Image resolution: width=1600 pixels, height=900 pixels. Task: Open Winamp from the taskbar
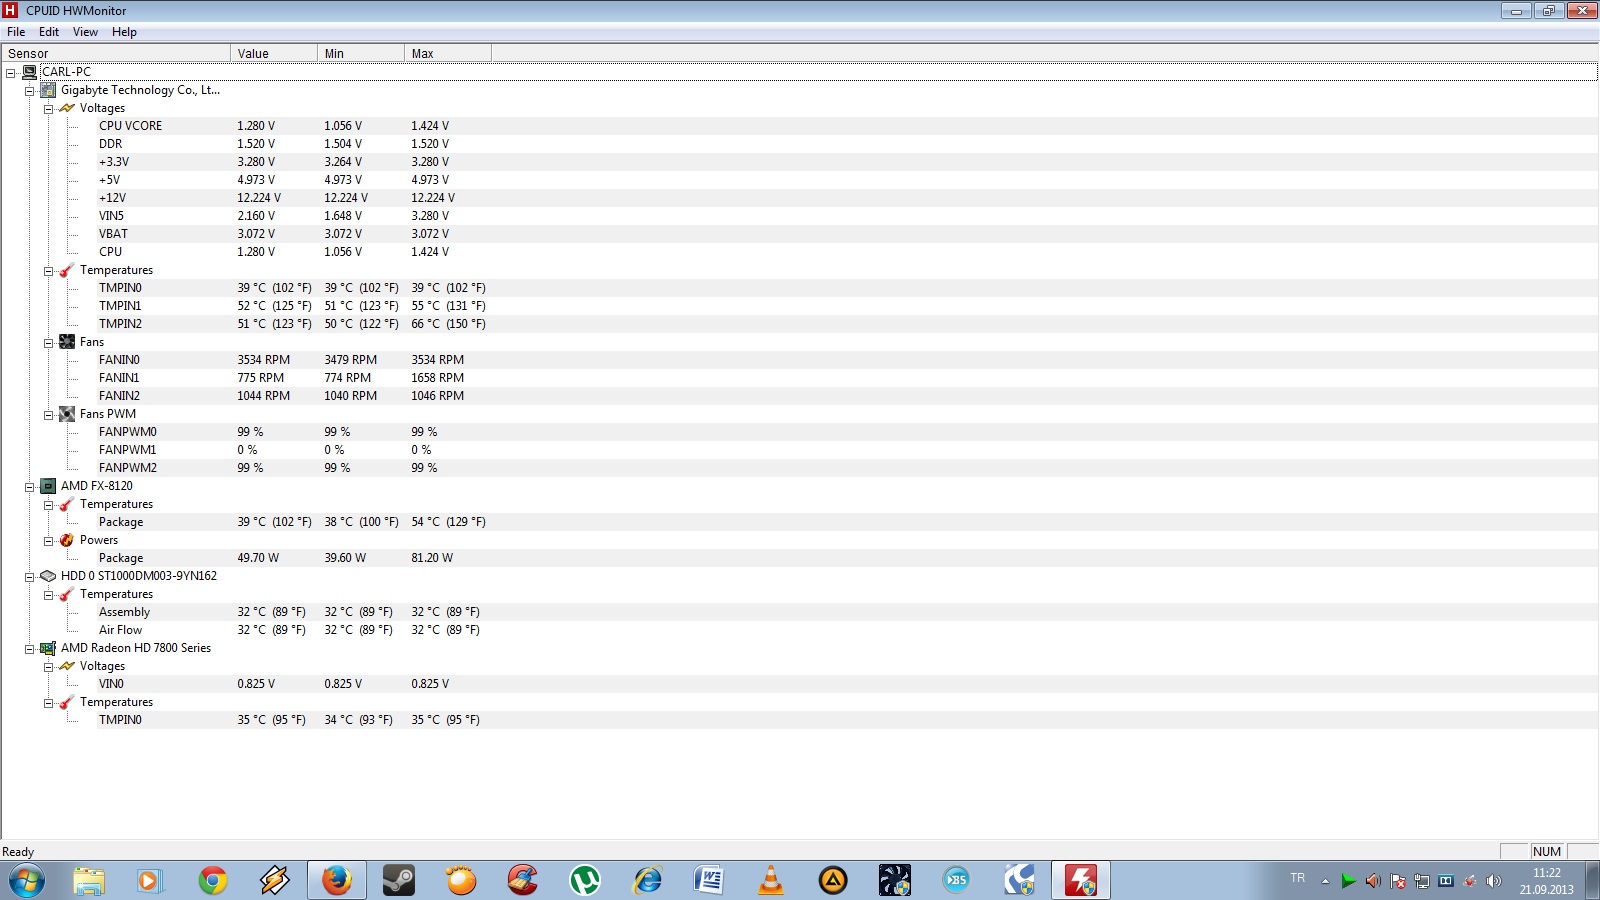[275, 881]
